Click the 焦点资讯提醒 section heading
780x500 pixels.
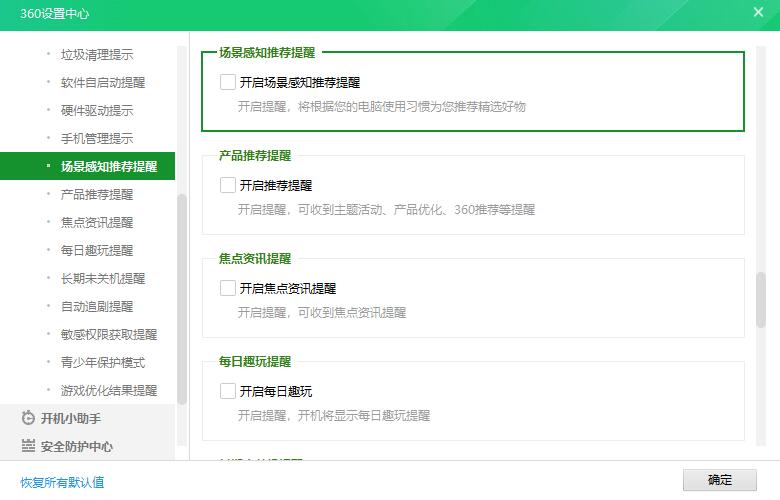point(255,258)
